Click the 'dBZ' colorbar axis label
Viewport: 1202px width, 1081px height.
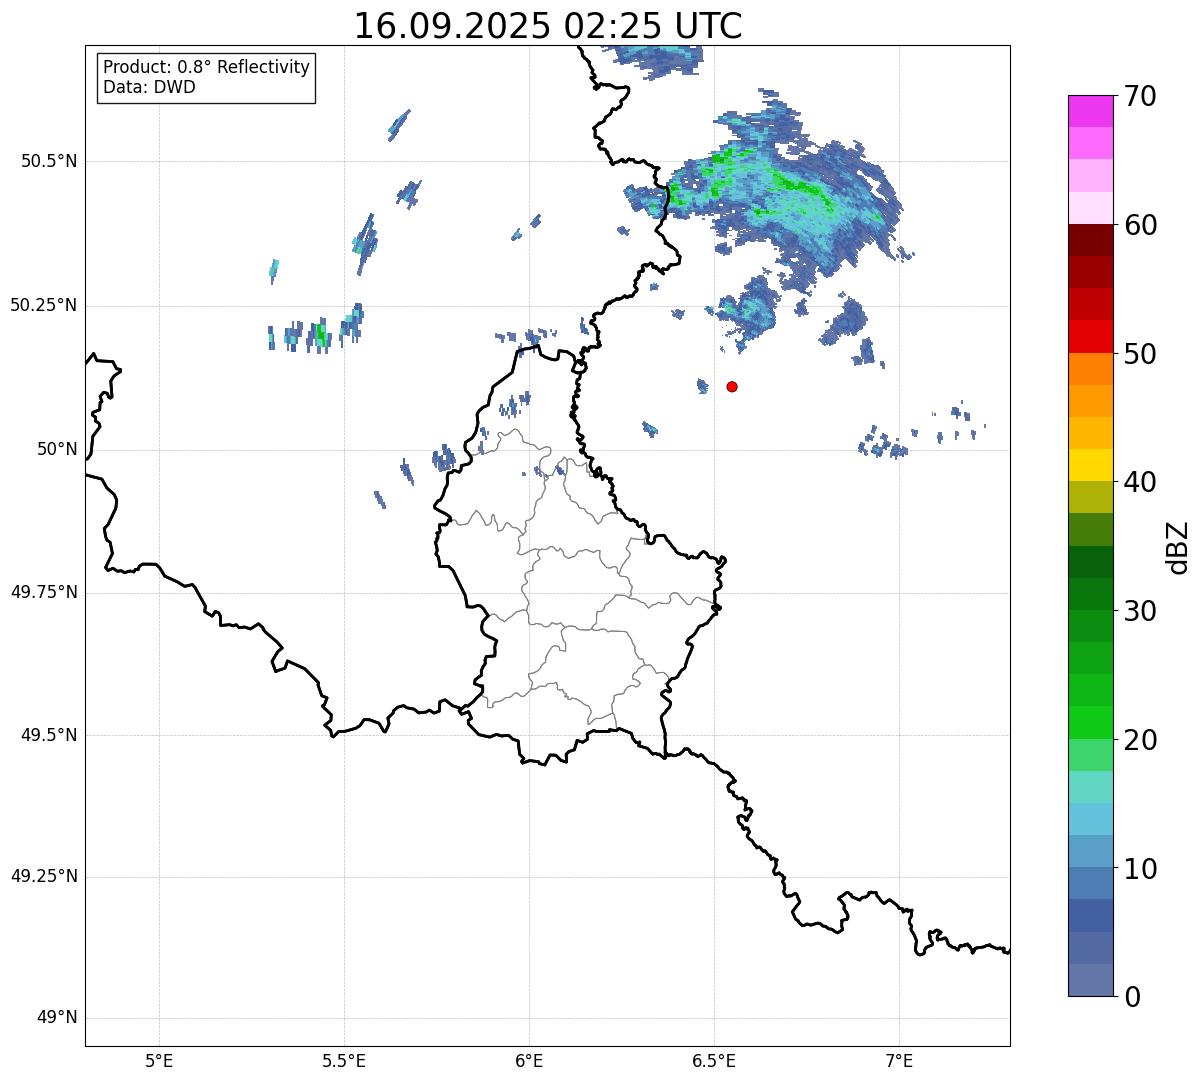point(1177,546)
